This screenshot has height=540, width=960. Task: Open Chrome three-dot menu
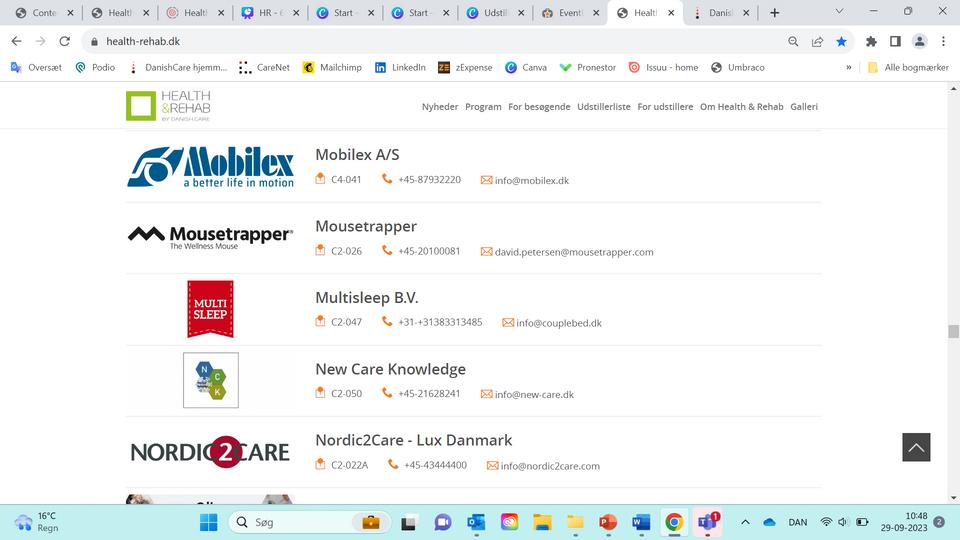[x=943, y=41]
